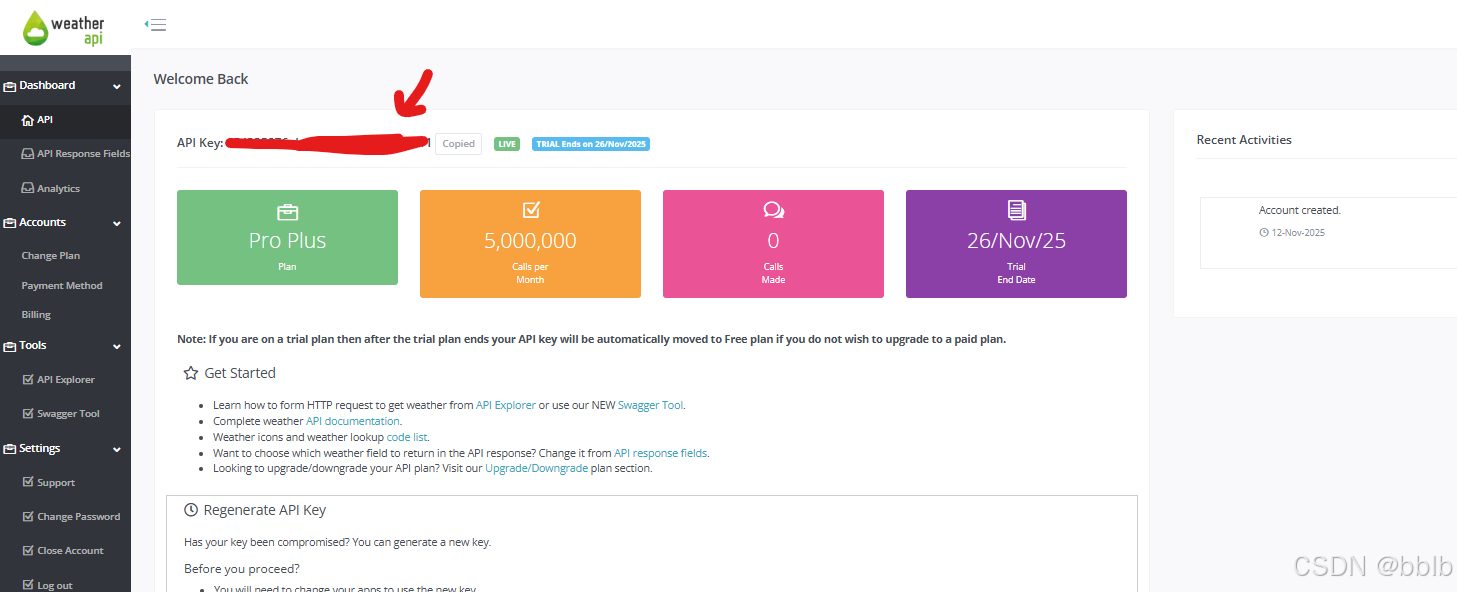Click the Swagger Tool checkmark icon
1457x592 pixels.
point(28,414)
